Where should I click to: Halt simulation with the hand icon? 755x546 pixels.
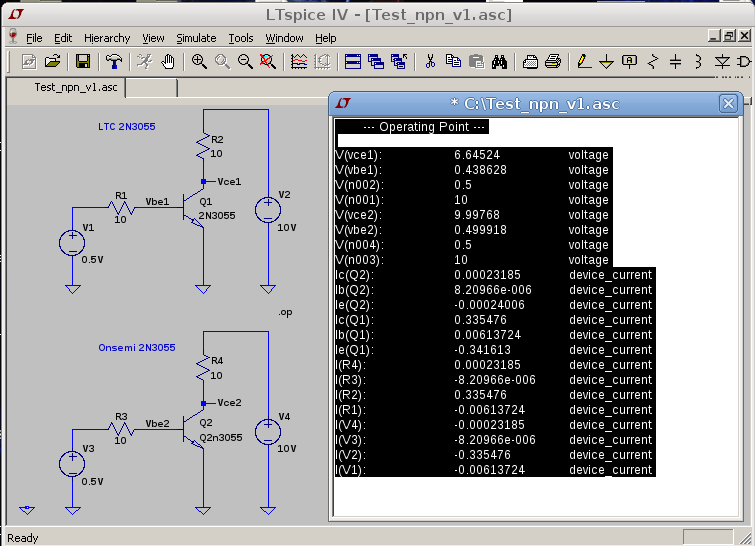click(168, 62)
